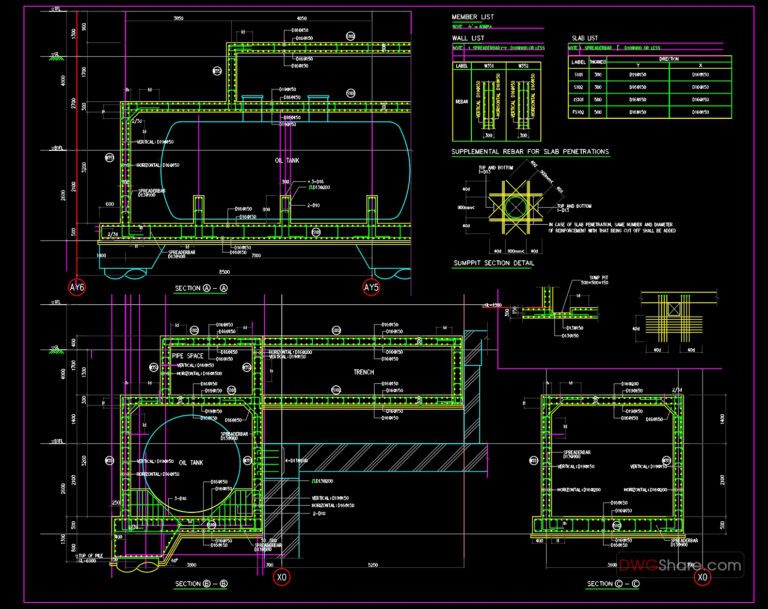Select the AY6 grid bubble
Image resolution: width=768 pixels, height=609 pixels.
tap(77, 288)
